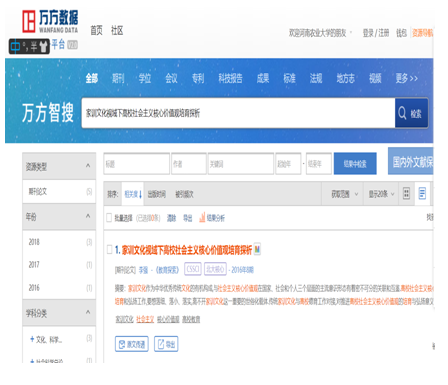
Task: Select the 全部 search tab
Action: (92, 78)
